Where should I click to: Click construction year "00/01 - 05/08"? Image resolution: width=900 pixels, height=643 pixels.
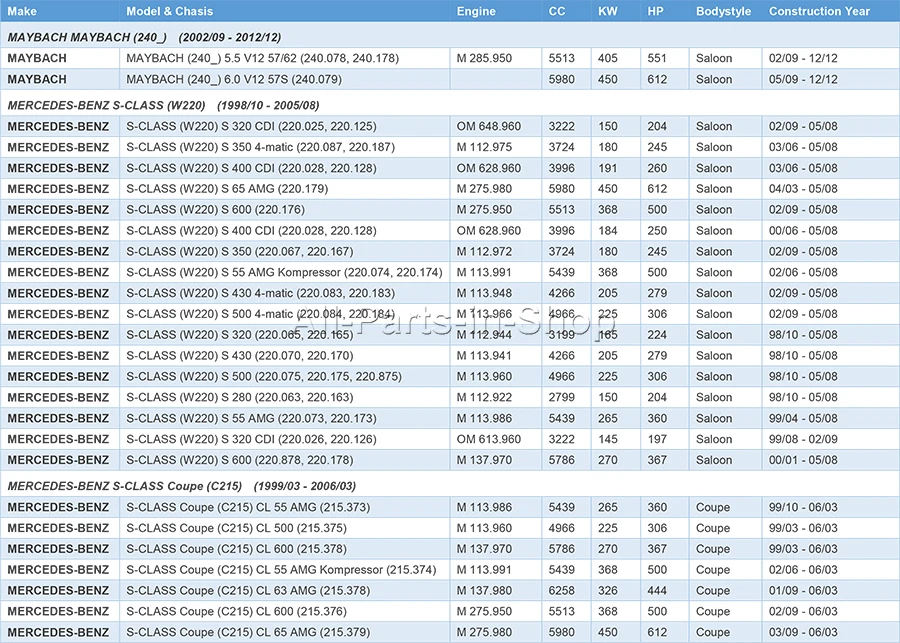click(803, 460)
